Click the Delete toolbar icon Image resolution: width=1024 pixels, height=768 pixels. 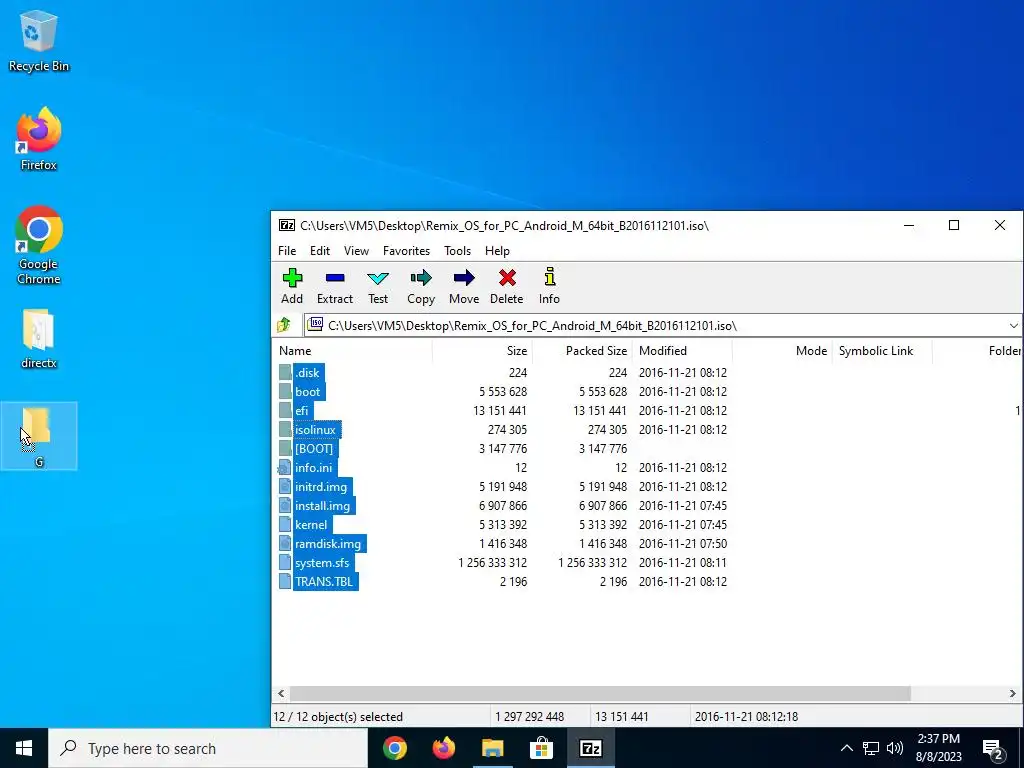(x=507, y=286)
